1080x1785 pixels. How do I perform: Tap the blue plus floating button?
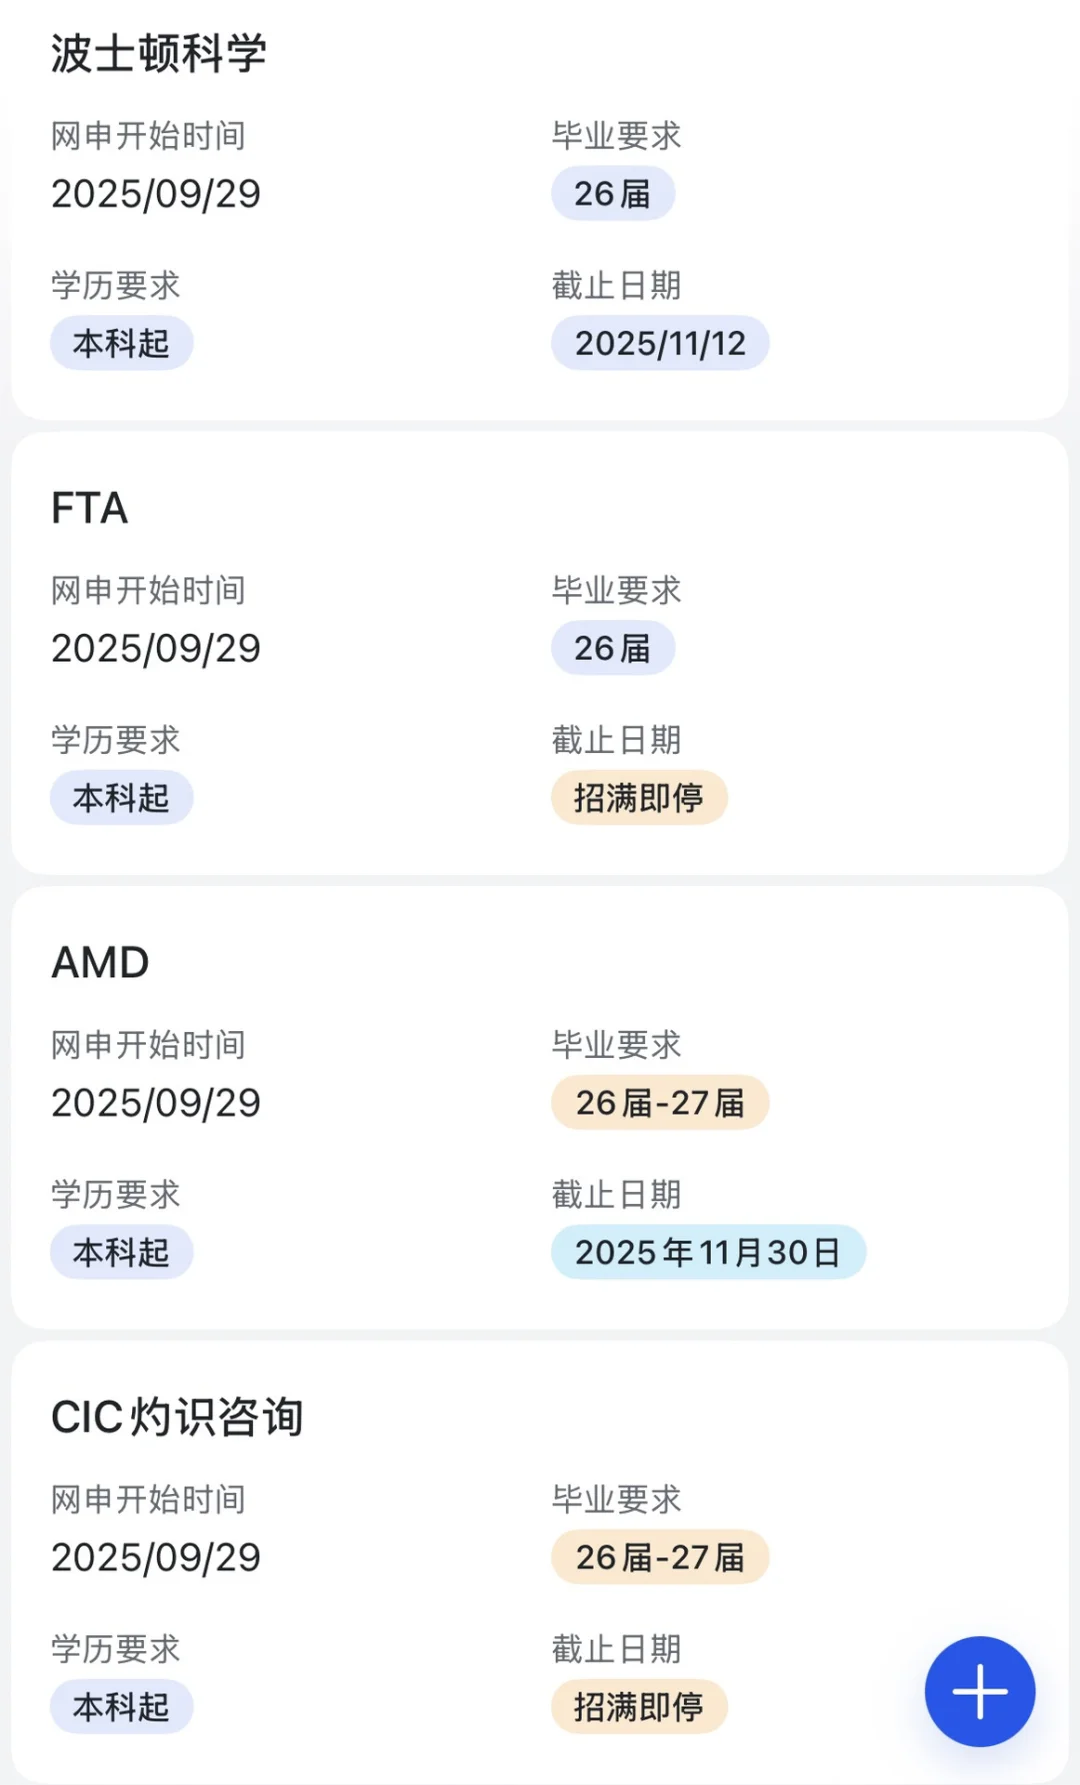(x=979, y=1691)
